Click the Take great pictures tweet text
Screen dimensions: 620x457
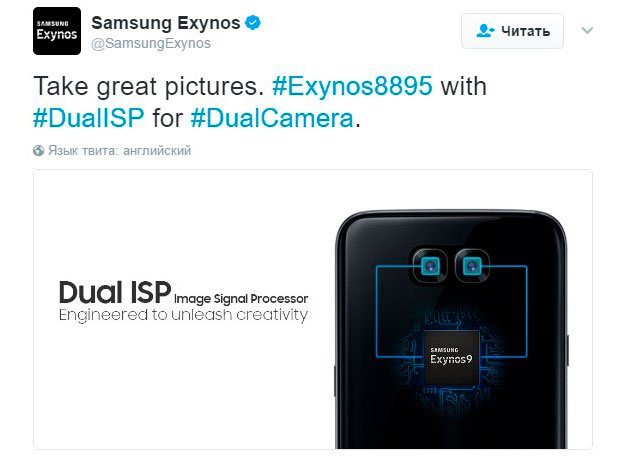149,86
